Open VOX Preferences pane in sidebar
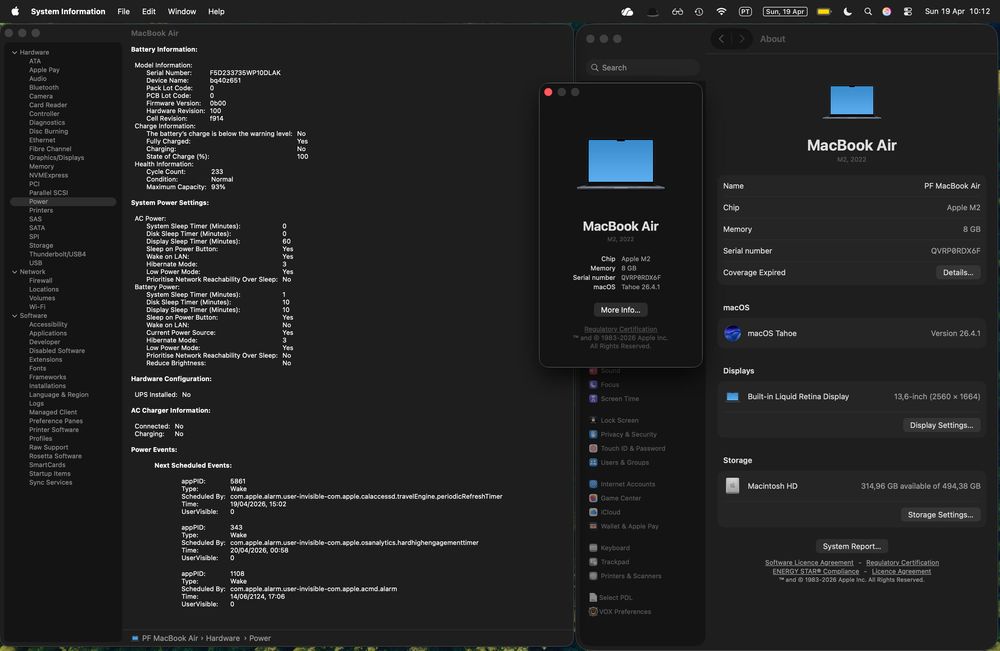1000x651 pixels. [619, 611]
